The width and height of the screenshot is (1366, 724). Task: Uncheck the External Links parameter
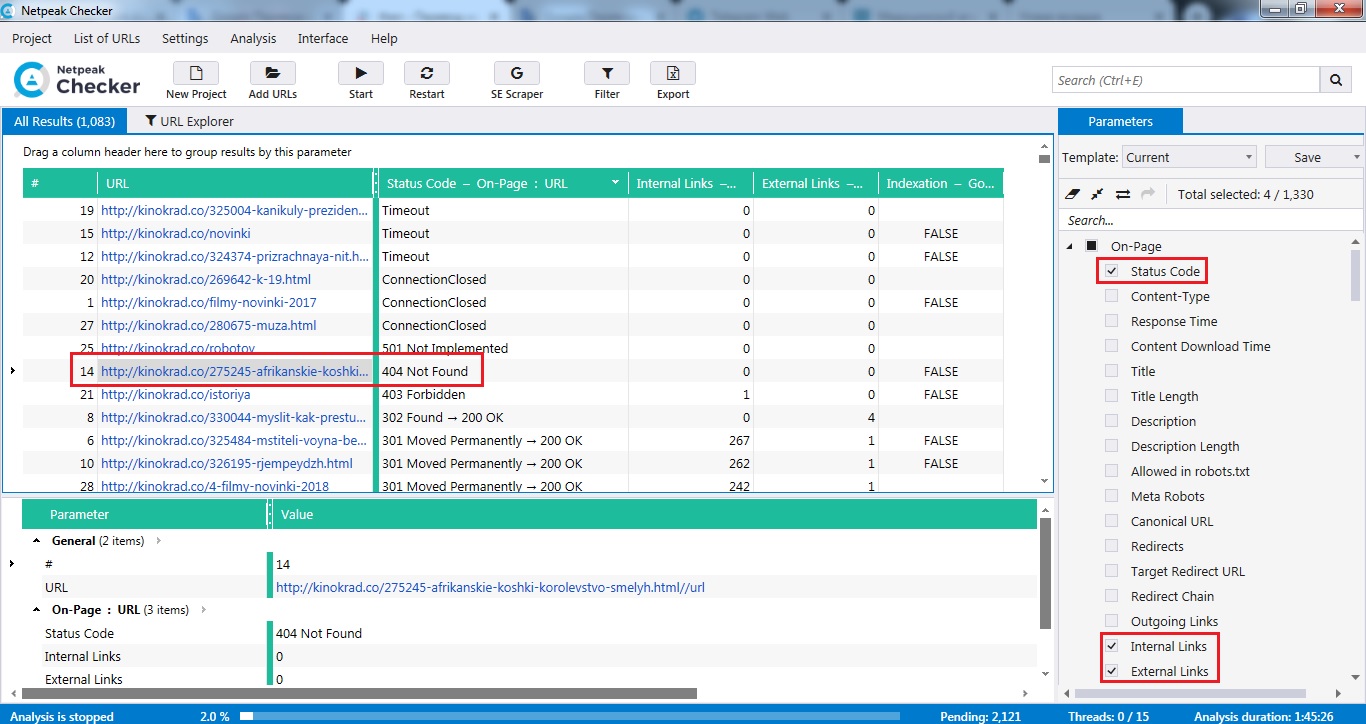coord(1112,671)
